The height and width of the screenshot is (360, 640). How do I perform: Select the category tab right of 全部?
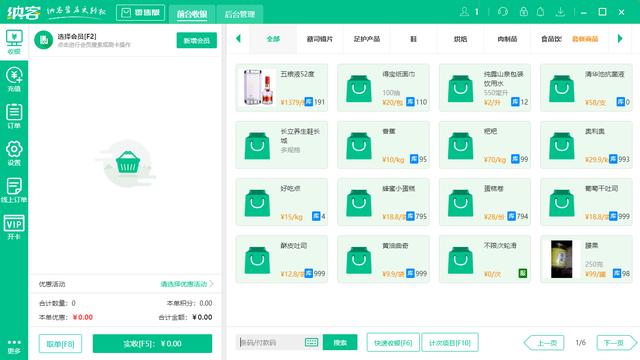(320, 39)
